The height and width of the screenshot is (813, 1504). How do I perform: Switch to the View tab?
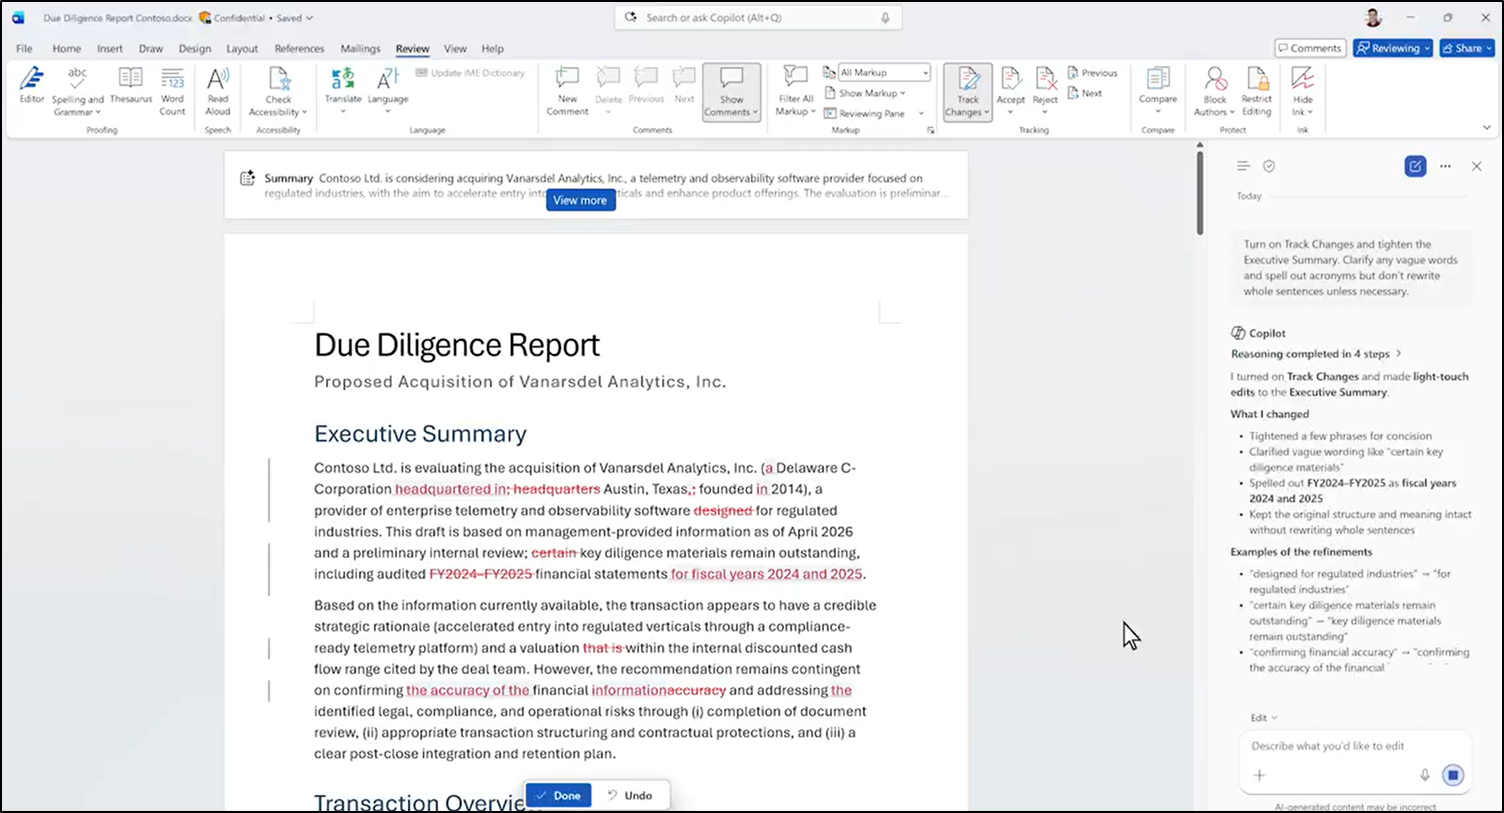click(455, 48)
